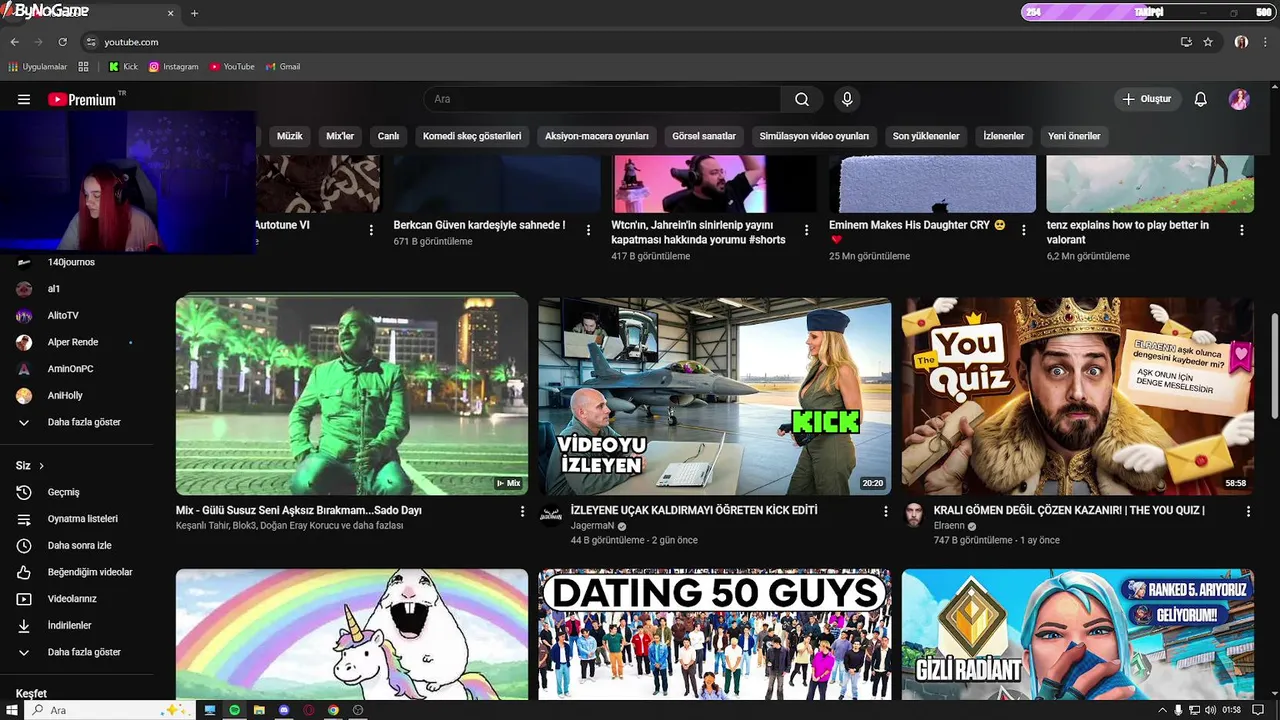The width and height of the screenshot is (1280, 720).
Task: Open the Gmail bookmark
Action: coord(283,67)
